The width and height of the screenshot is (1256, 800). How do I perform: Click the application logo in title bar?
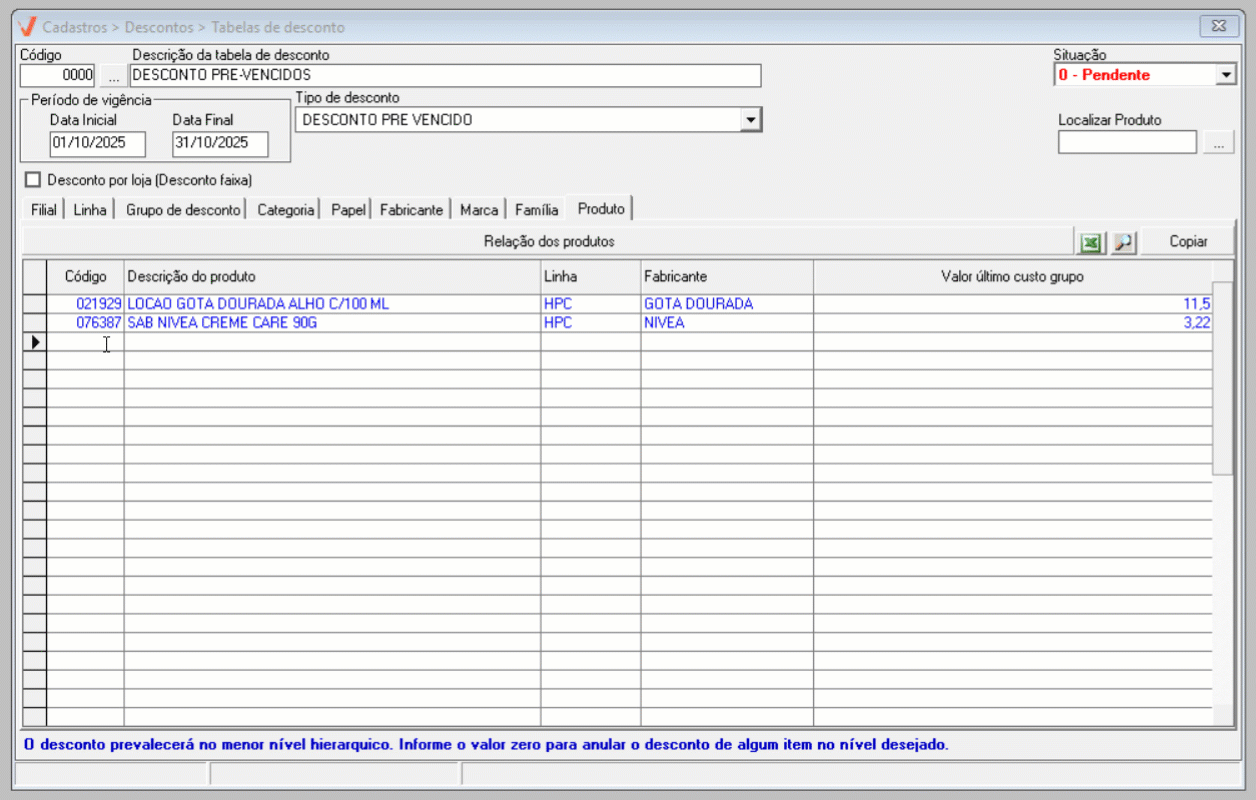click(x=27, y=26)
